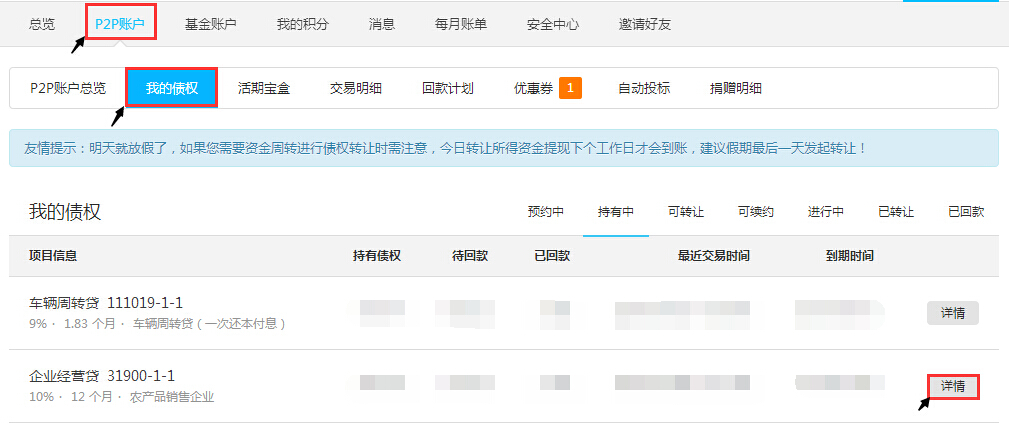
Task: Open 活期宝盒 sub-tab
Action: (264, 88)
